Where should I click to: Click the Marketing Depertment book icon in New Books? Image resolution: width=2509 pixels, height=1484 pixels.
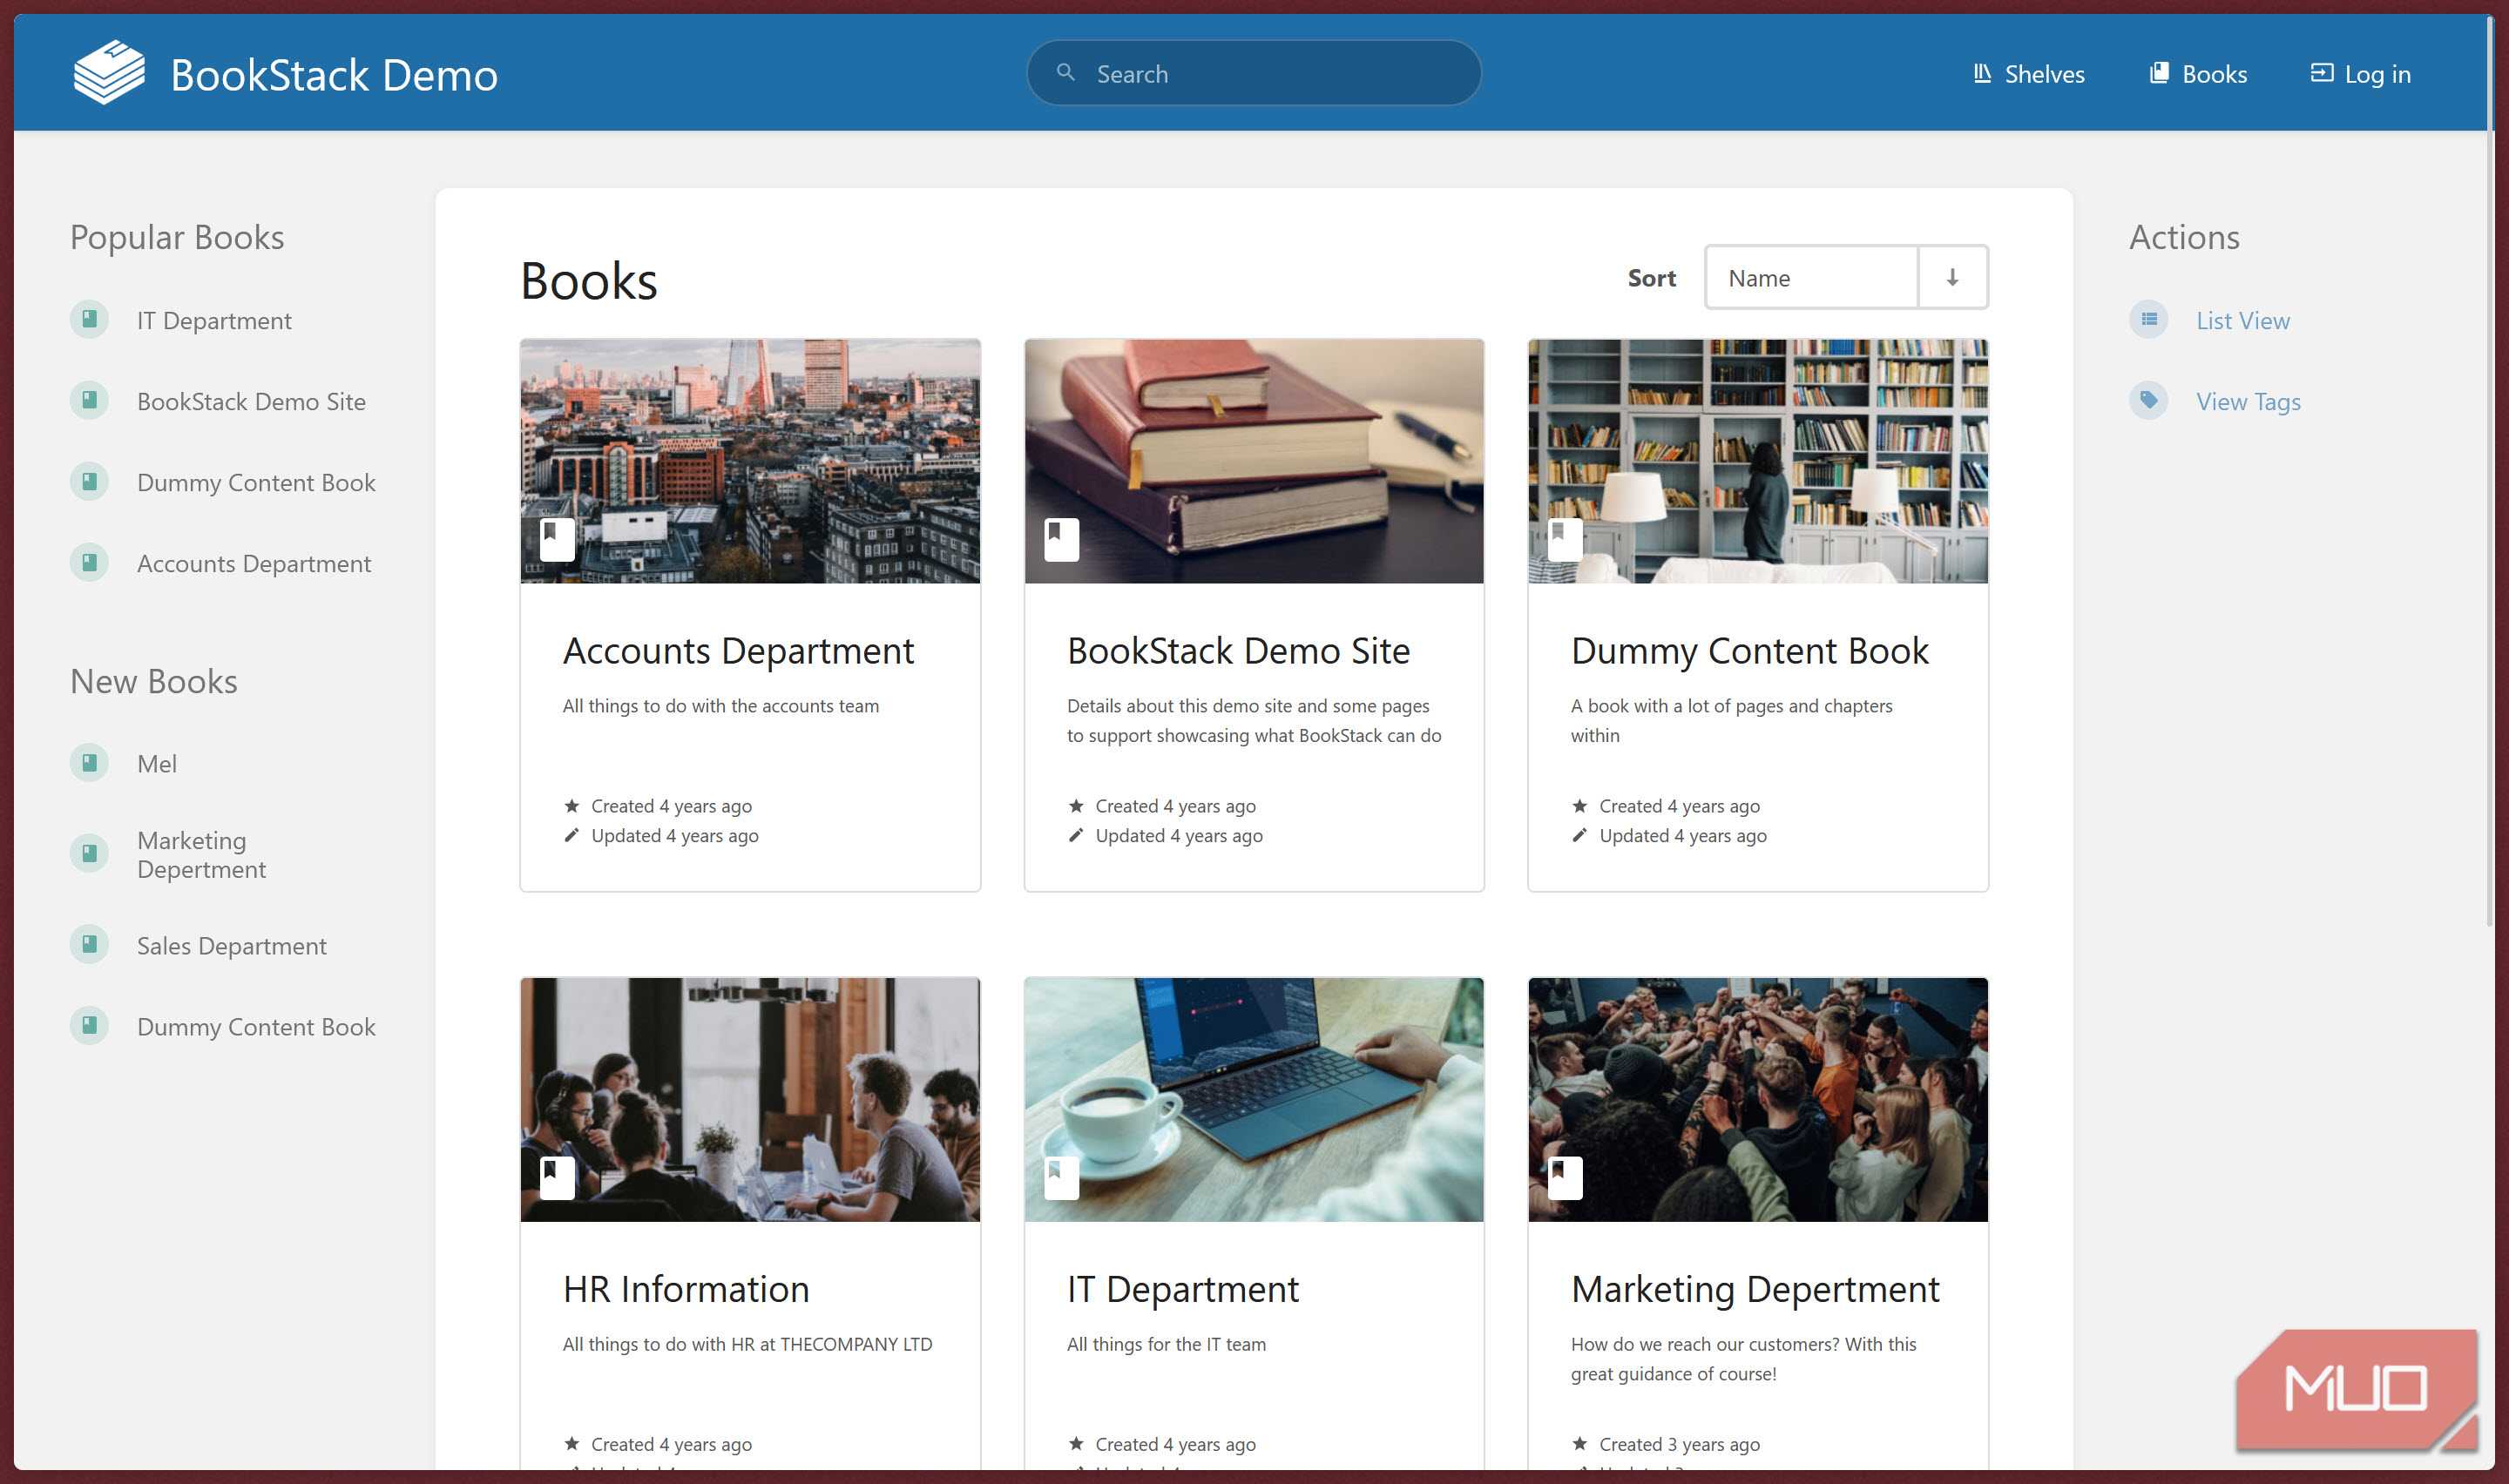point(89,854)
